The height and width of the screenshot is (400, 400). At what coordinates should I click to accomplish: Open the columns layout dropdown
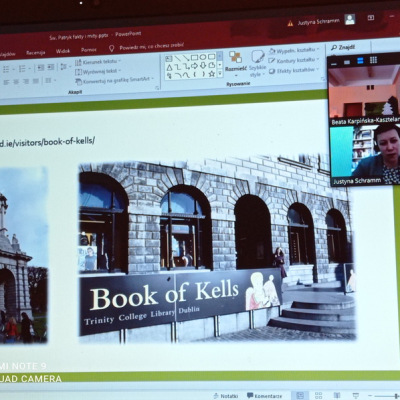[50, 80]
